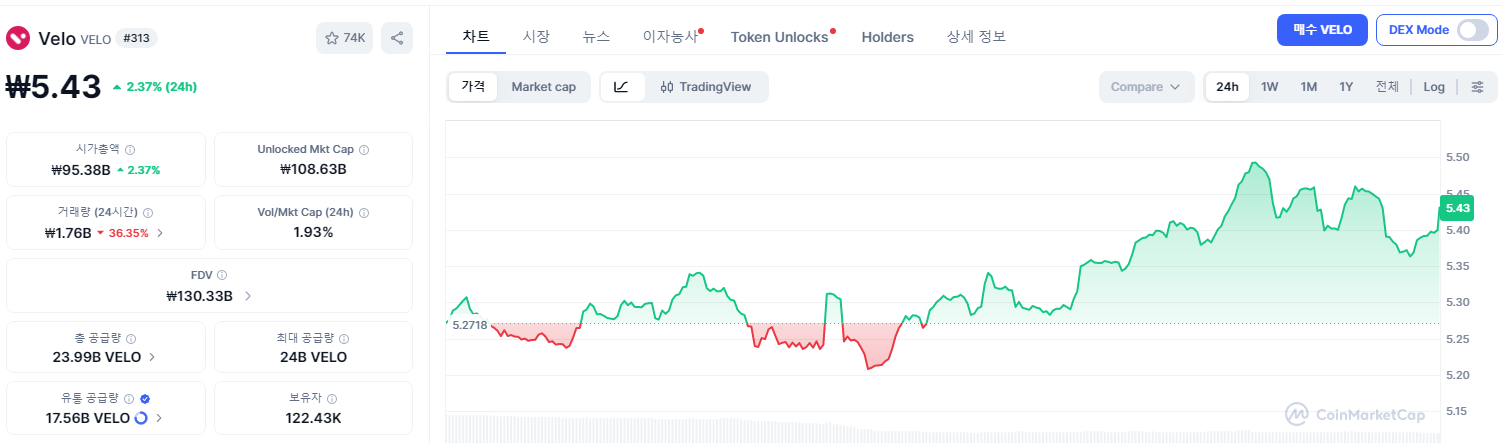The image size is (1502, 443).
Task: Click info icon next to FDV
Action: point(222,275)
